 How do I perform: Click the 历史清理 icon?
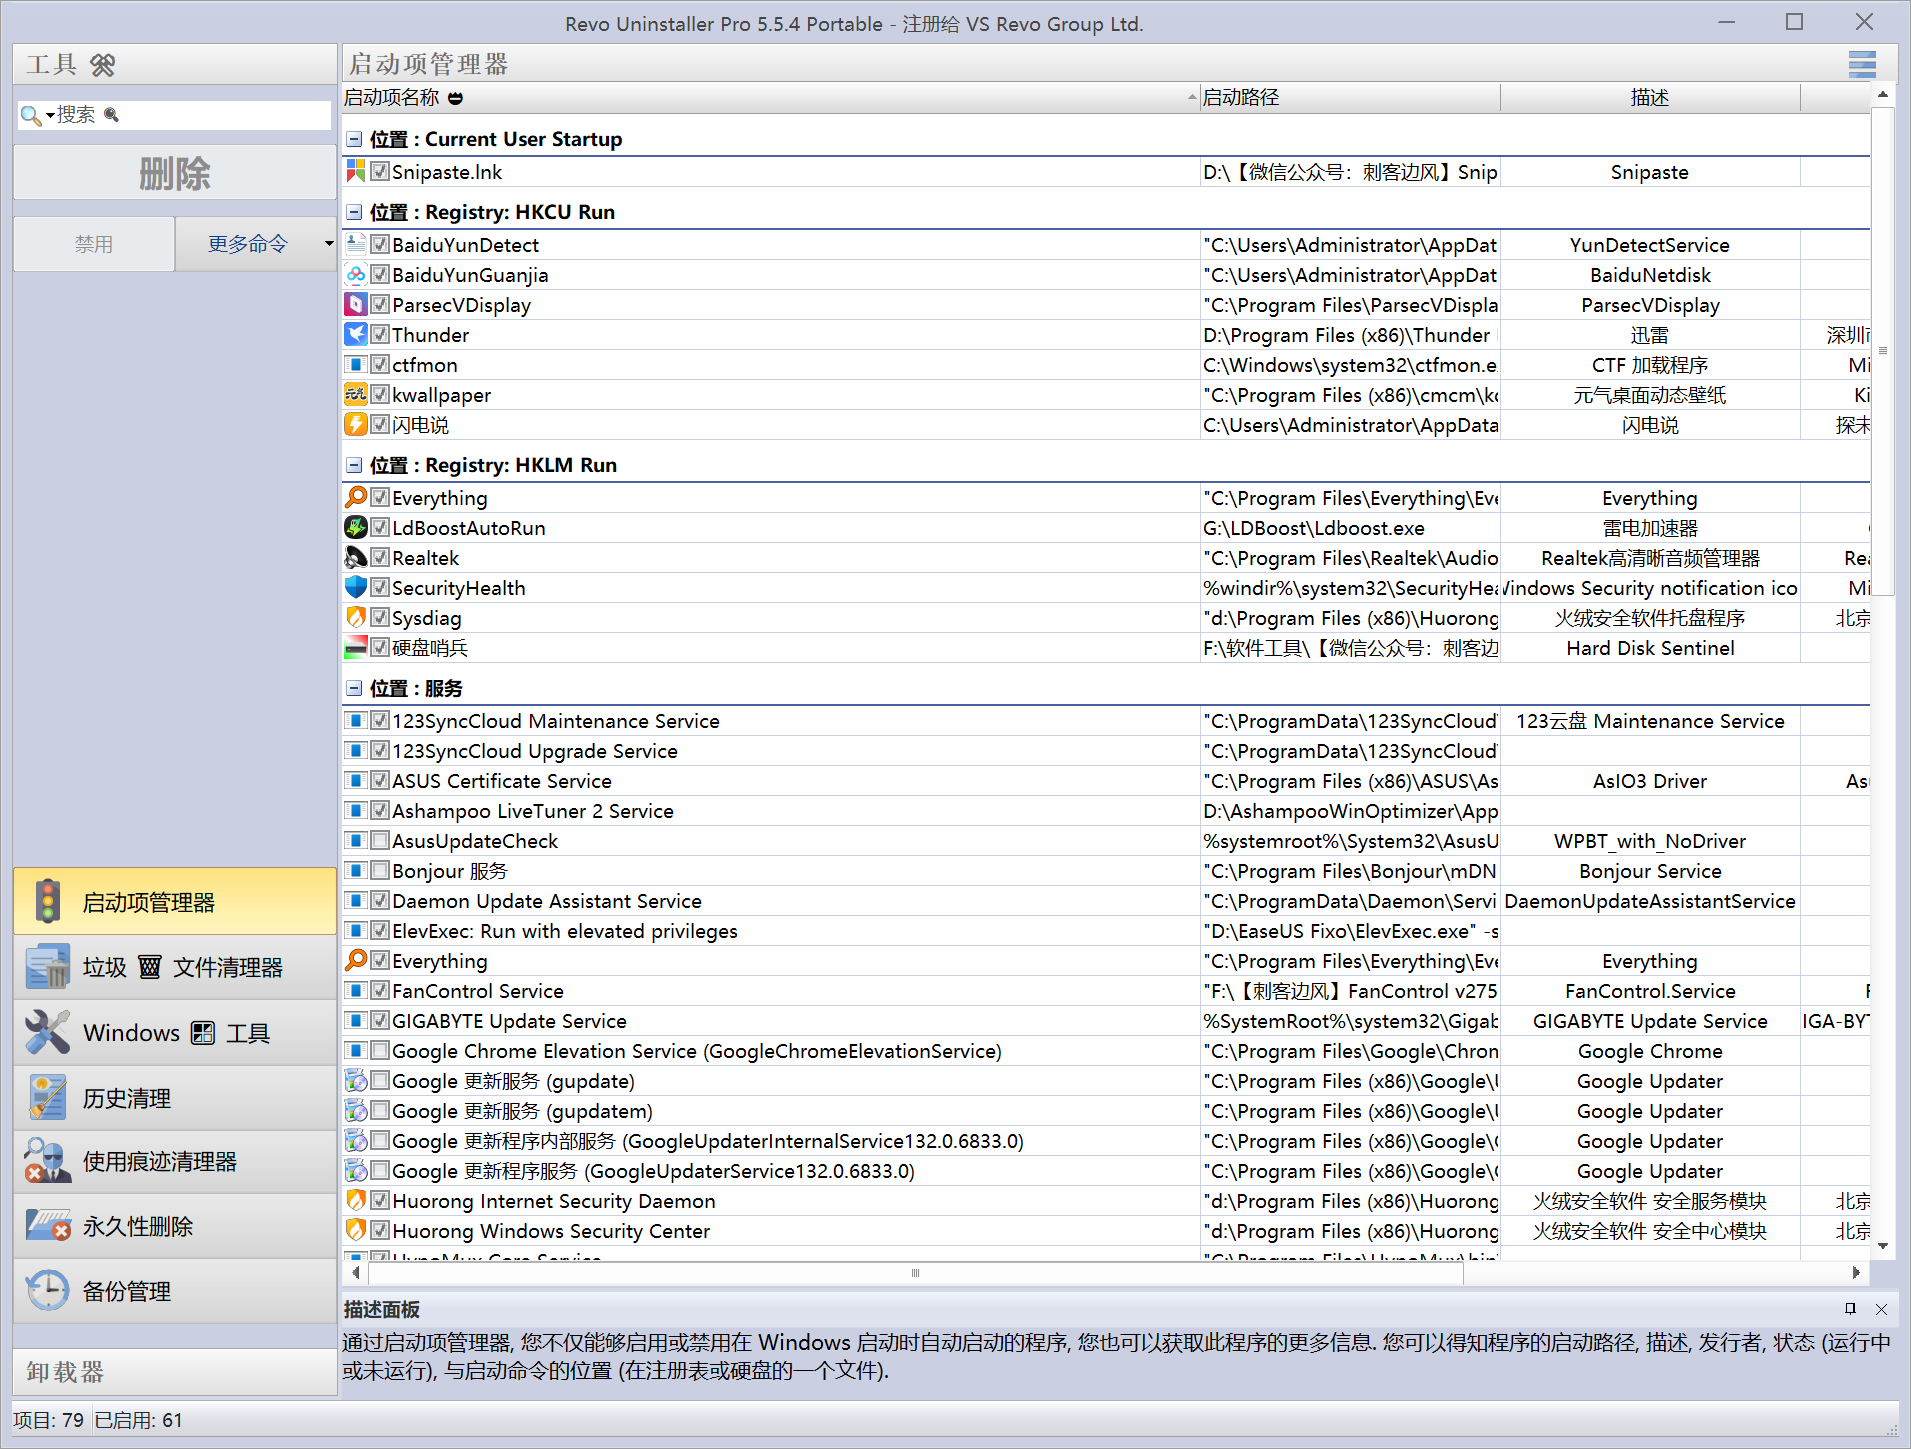pyautogui.click(x=47, y=1097)
